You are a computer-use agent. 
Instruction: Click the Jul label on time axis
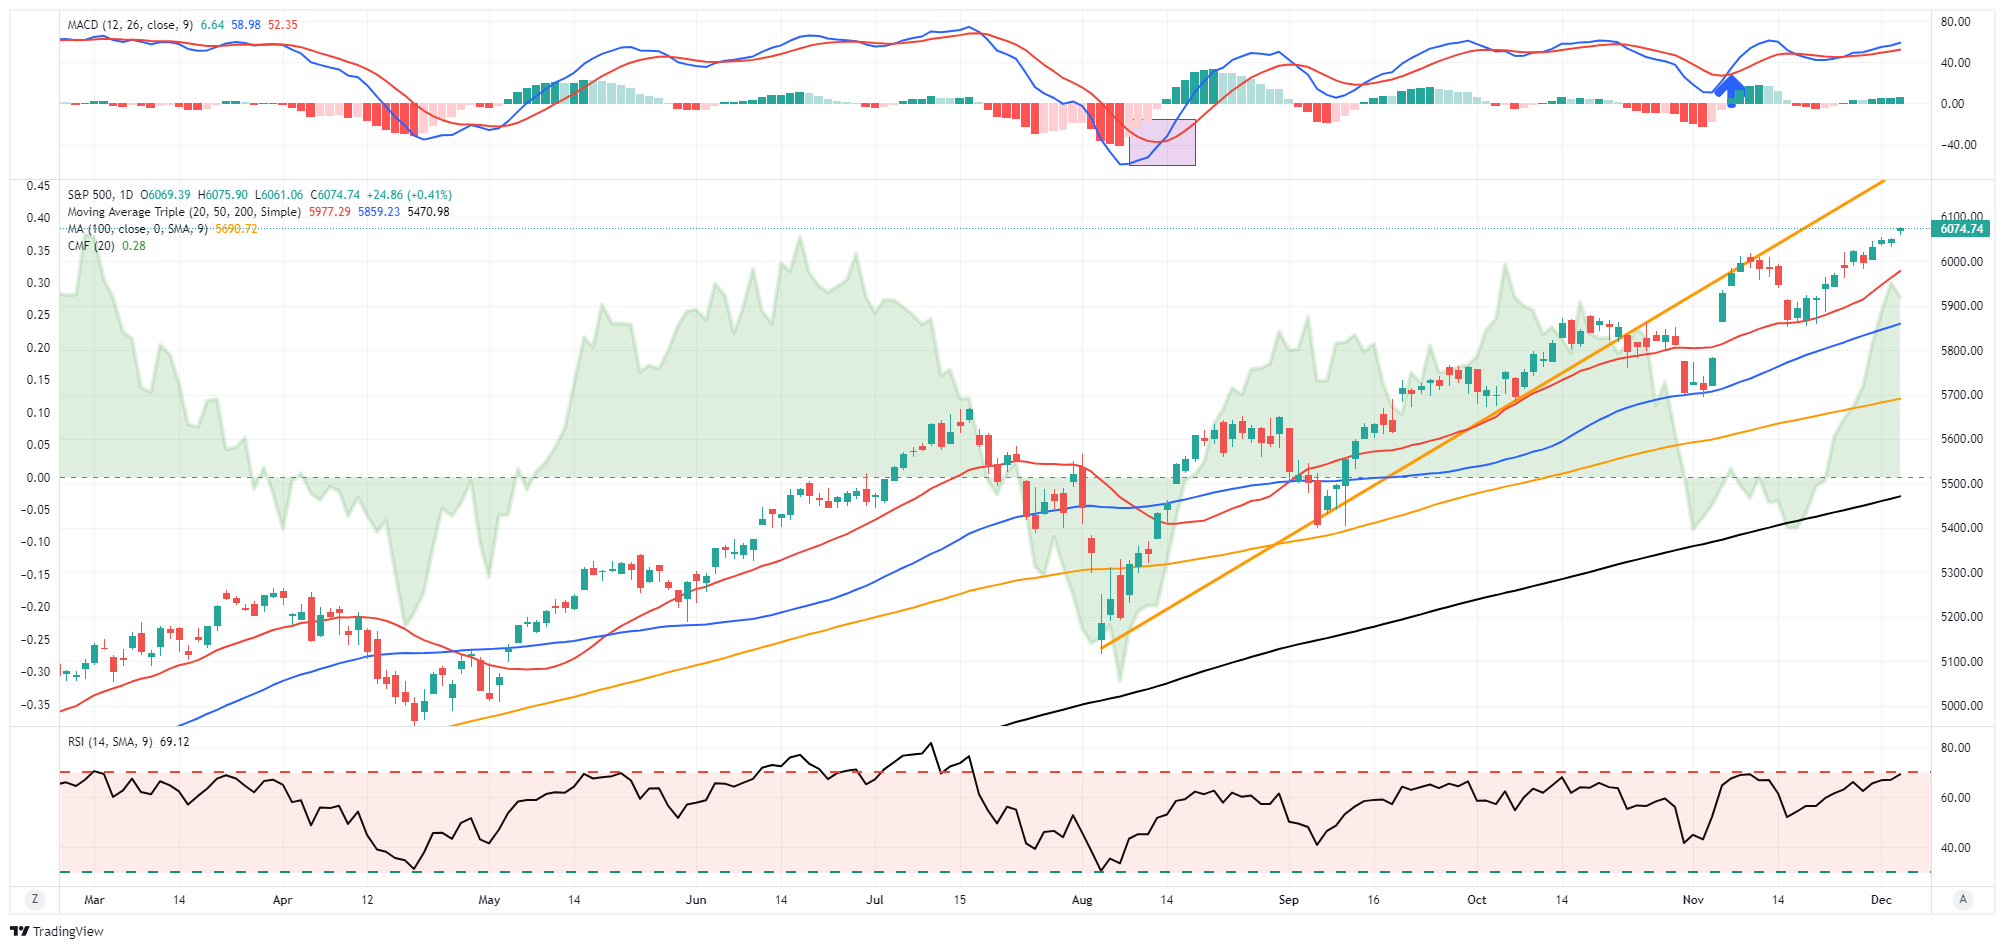click(875, 900)
